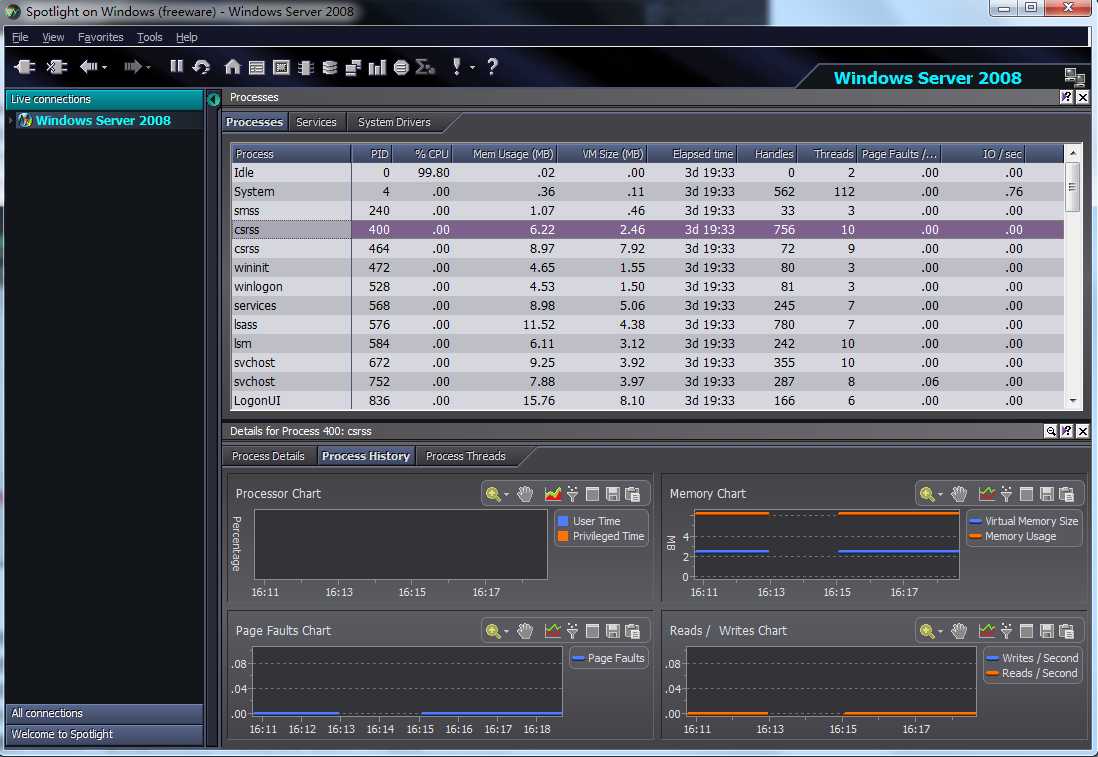Click the copy clipboard icon in Memory Chart

[1066, 494]
